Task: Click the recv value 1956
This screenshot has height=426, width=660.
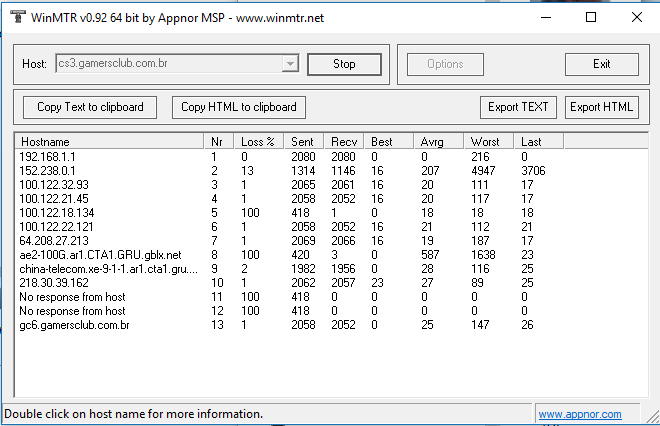Action: [343, 269]
